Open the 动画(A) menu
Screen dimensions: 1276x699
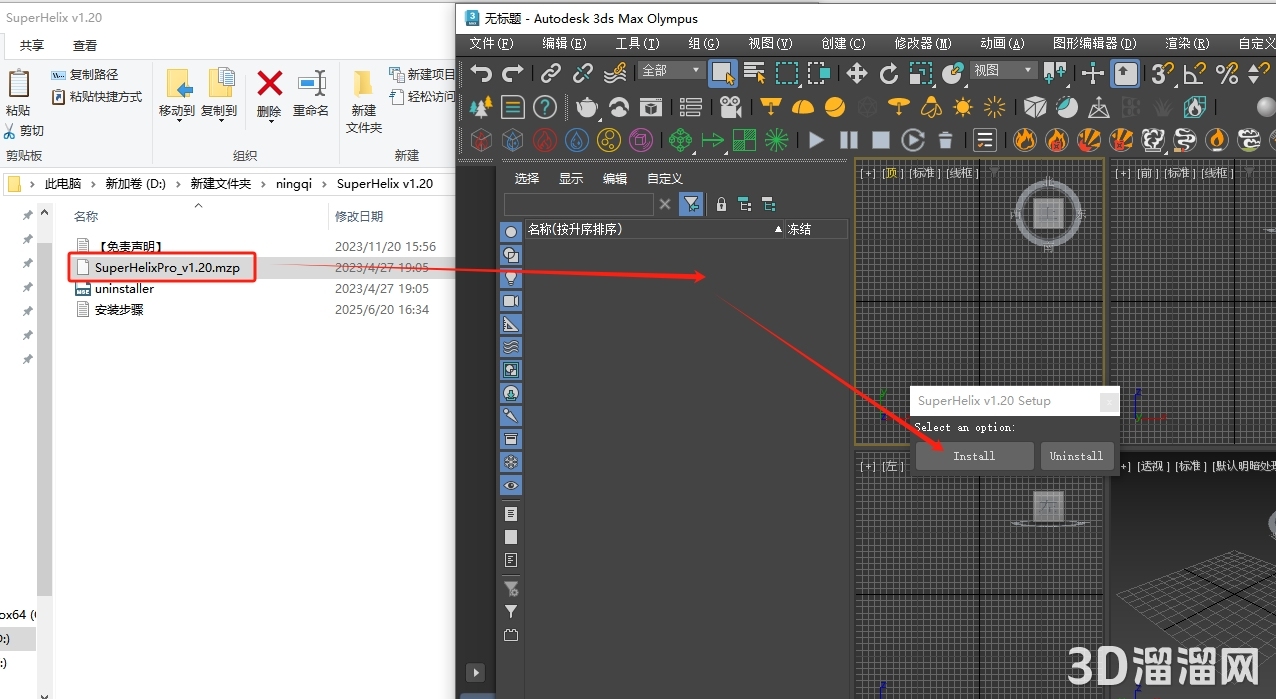coord(1002,44)
